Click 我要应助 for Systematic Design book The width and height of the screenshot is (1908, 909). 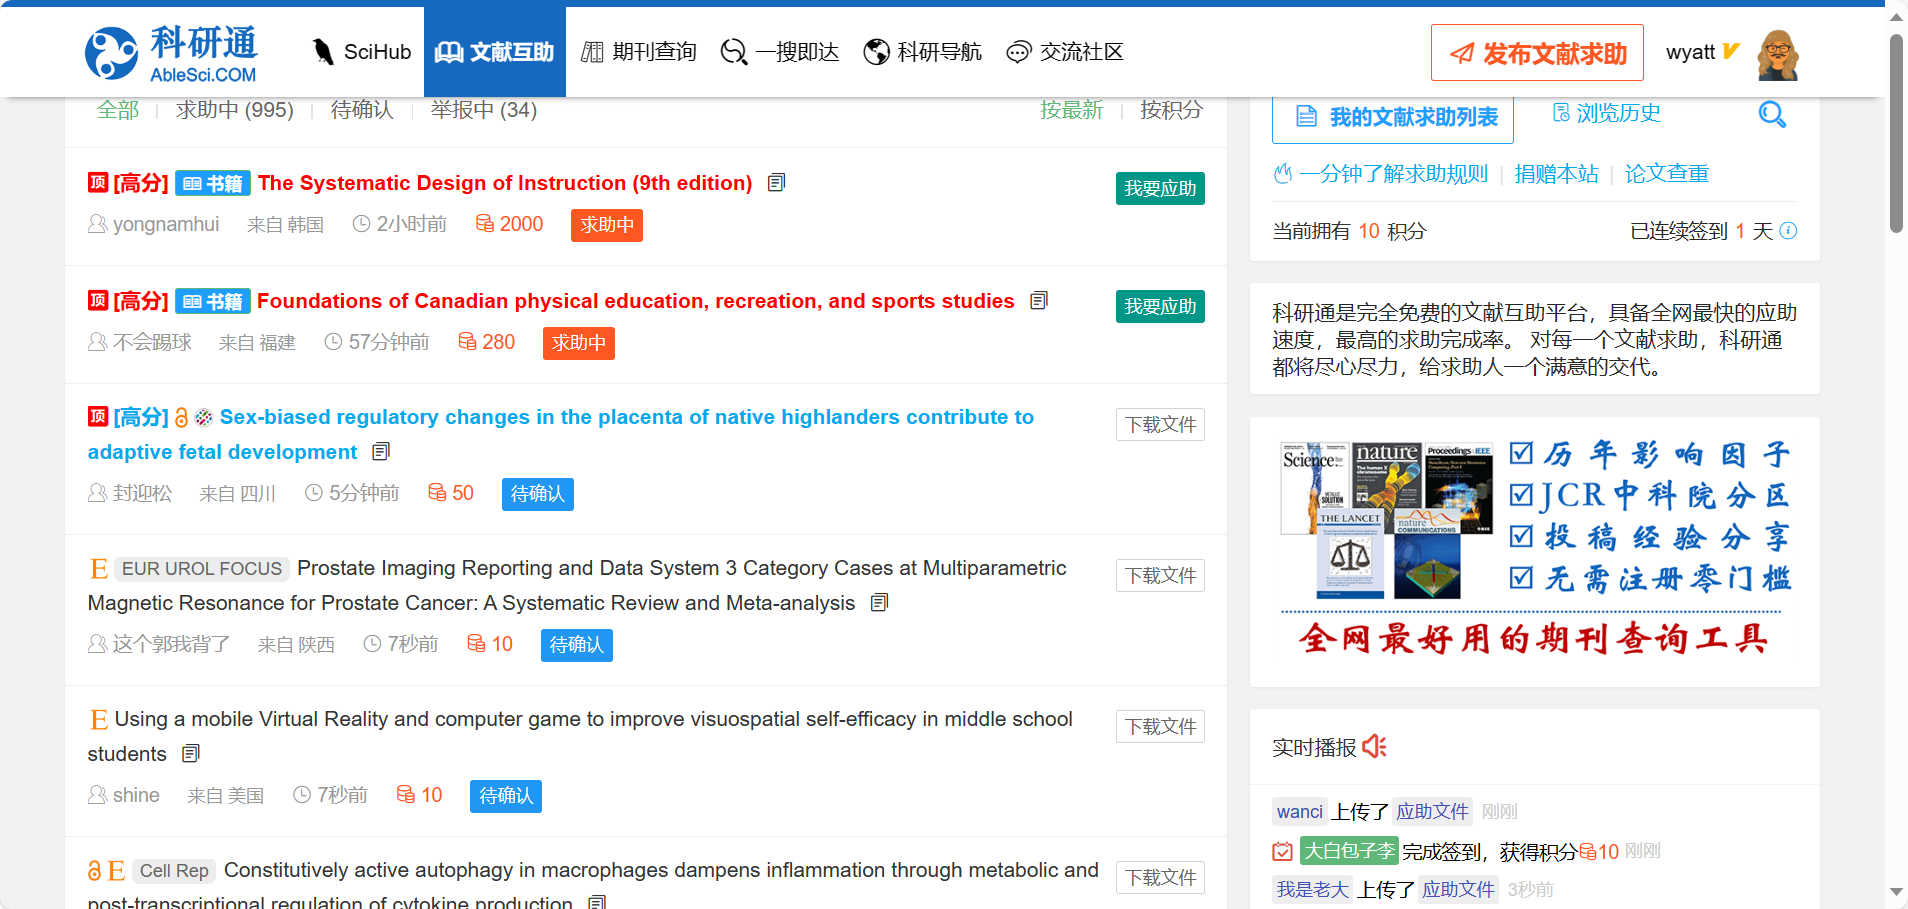tap(1159, 189)
